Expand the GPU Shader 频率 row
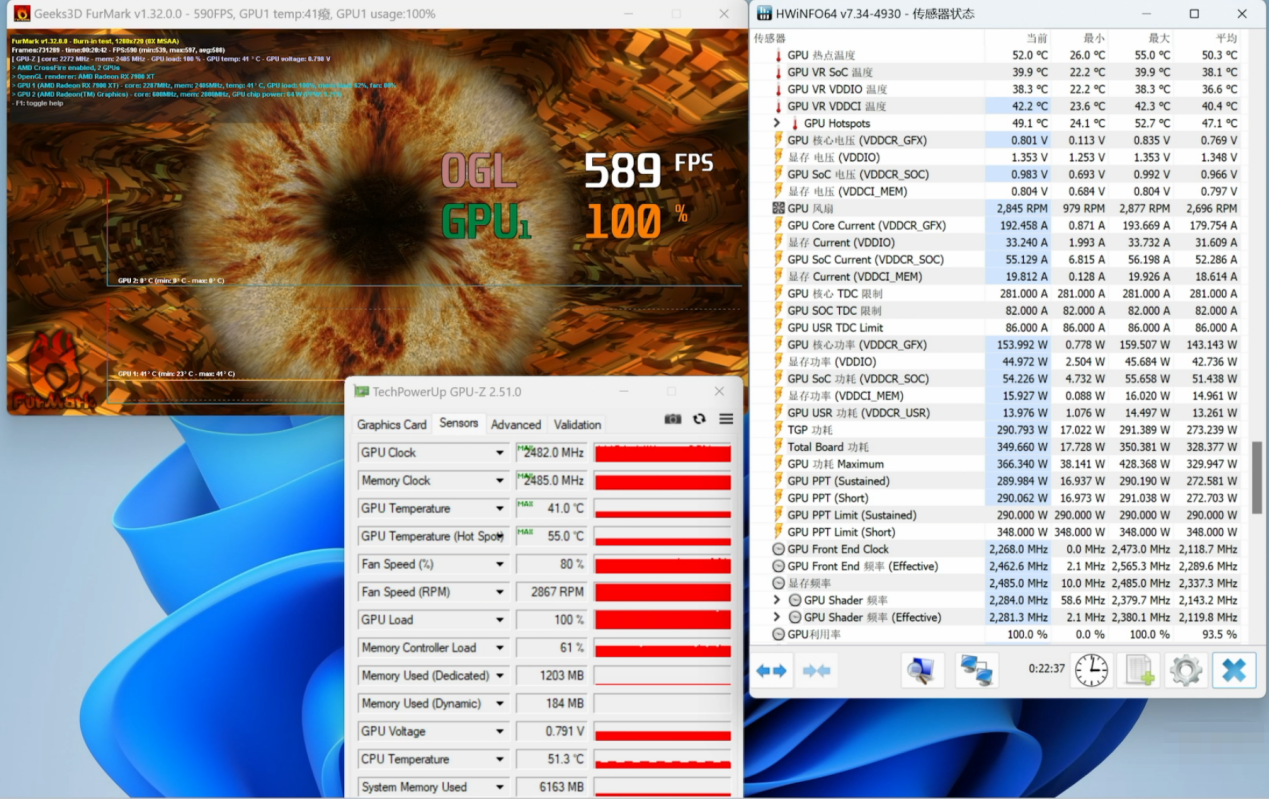The image size is (1269, 799). pos(777,600)
